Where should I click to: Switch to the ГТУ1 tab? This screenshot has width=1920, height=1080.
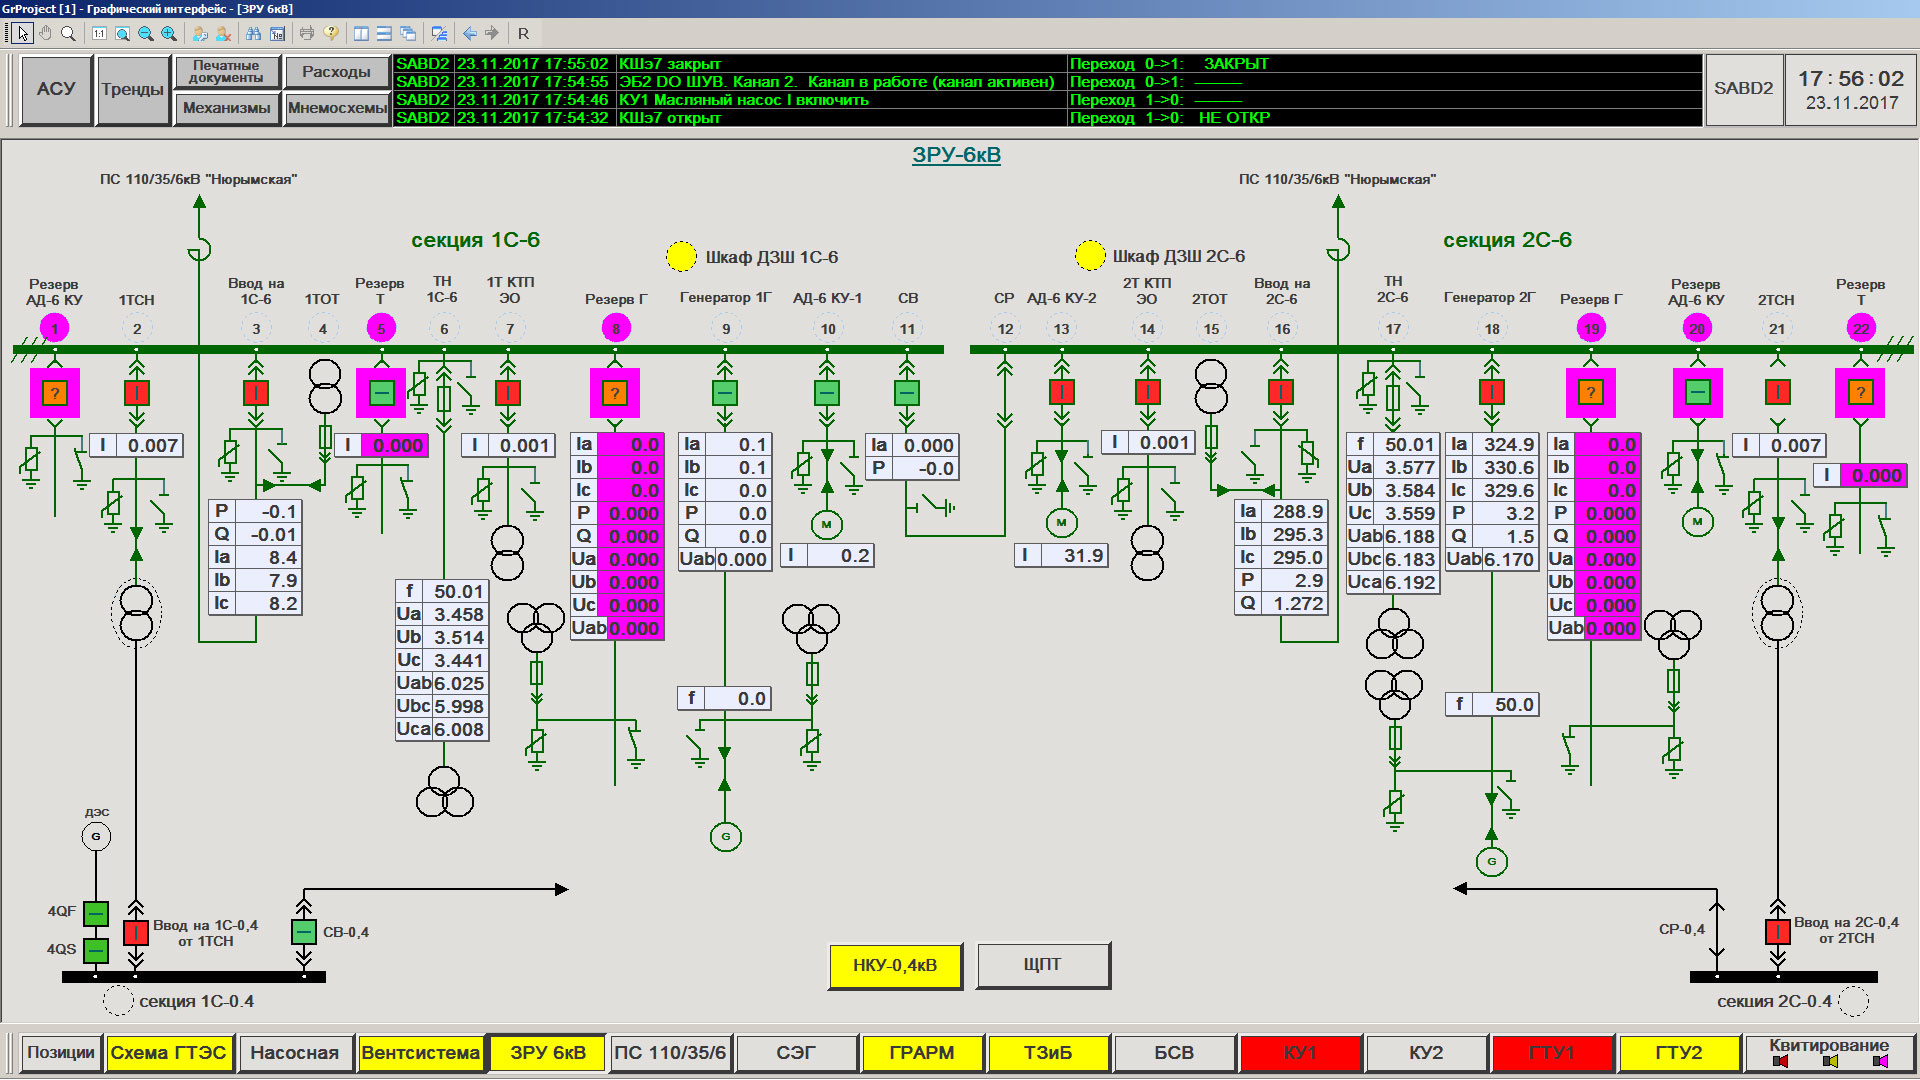[1552, 1053]
